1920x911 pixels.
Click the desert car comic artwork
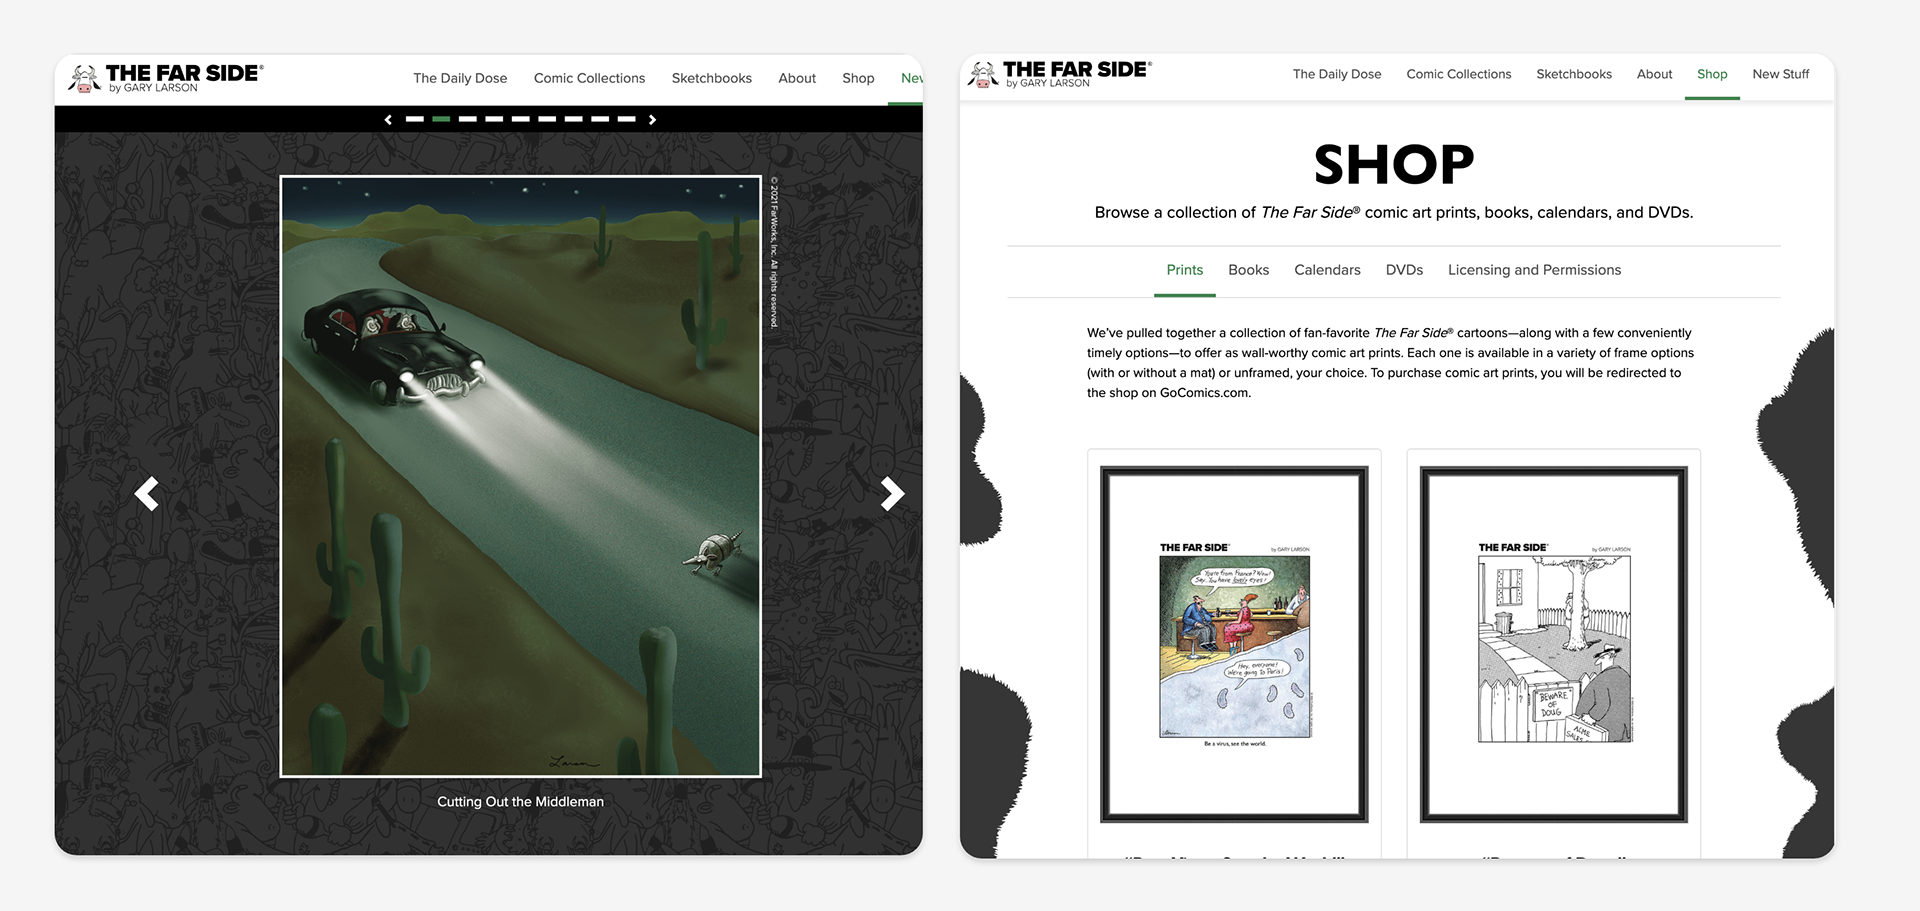pos(521,476)
